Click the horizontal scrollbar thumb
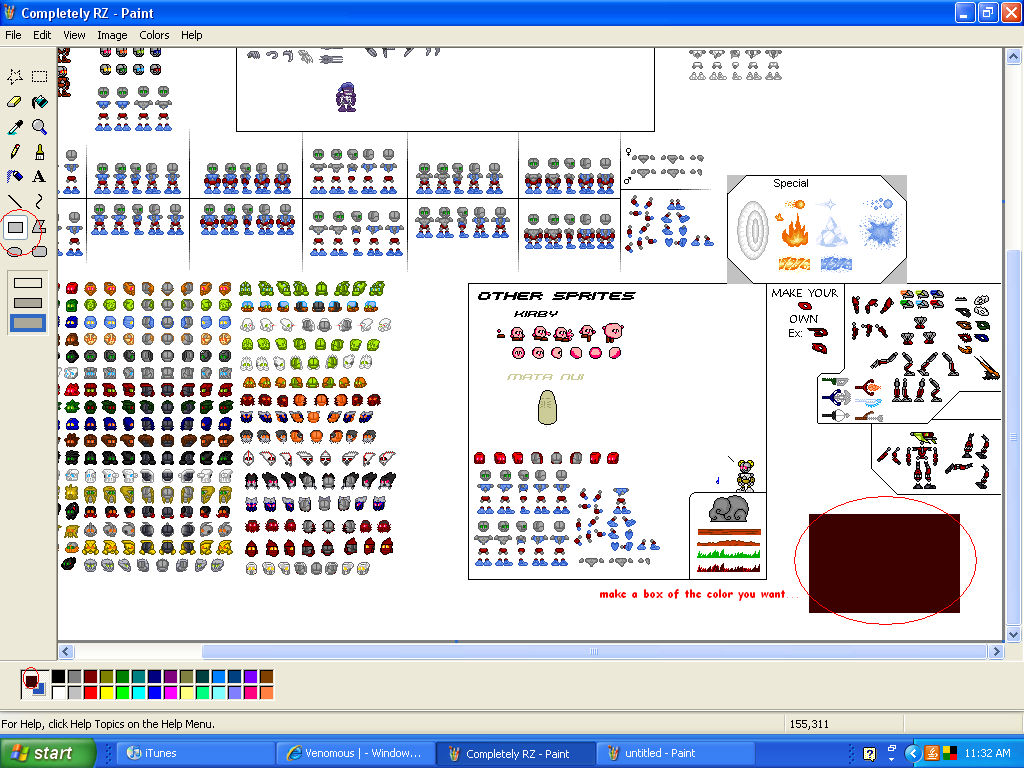 point(594,651)
